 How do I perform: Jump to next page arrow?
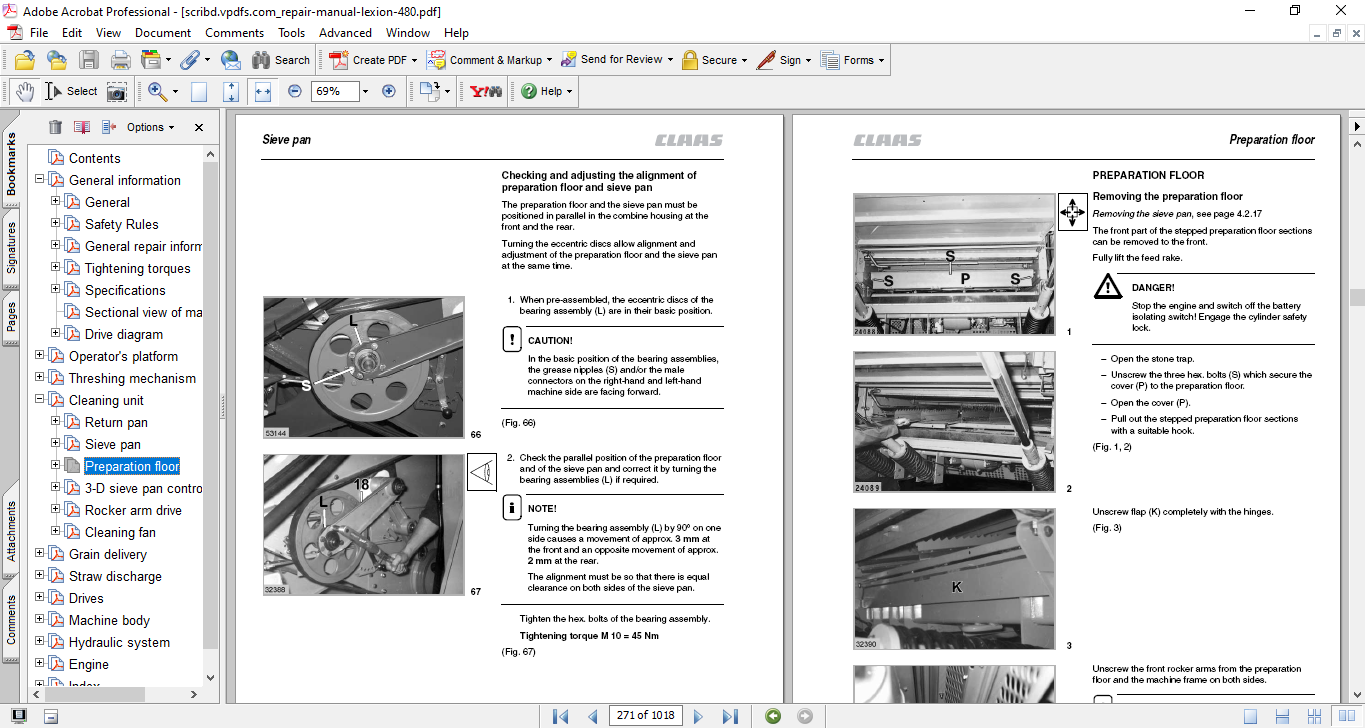tap(698, 716)
